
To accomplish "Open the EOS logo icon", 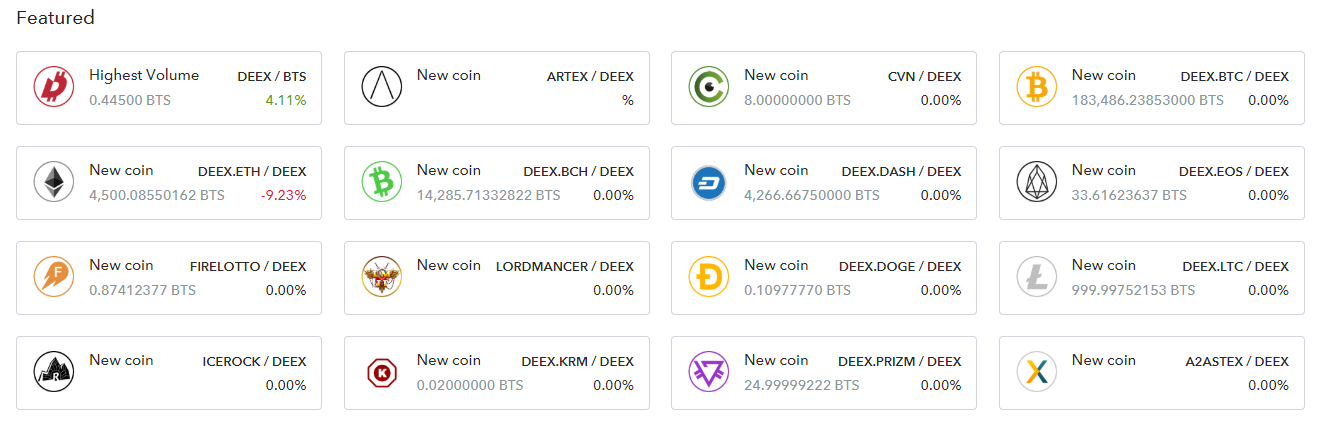I will pos(1037,182).
